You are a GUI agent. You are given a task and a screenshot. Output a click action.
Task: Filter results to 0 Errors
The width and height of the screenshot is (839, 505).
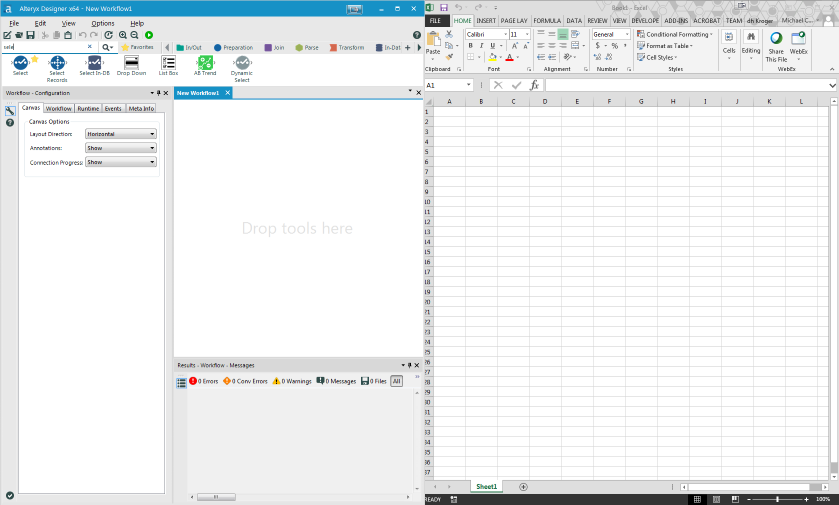pos(204,381)
